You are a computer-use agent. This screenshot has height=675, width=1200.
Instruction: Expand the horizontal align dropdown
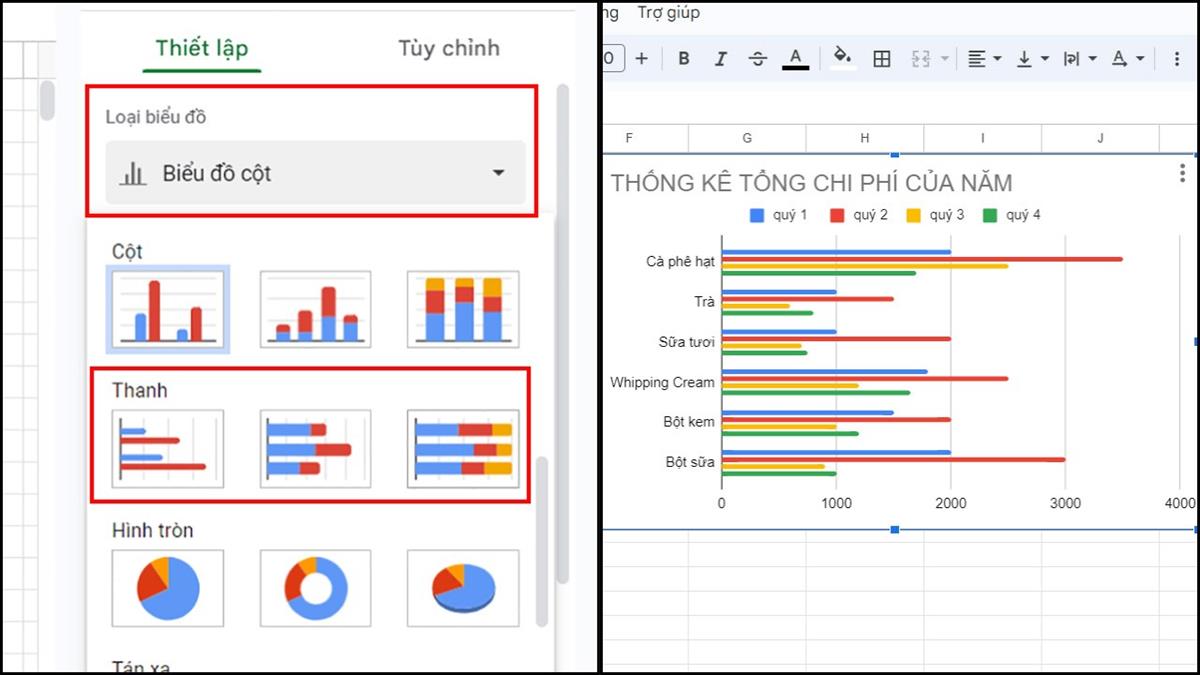984,59
